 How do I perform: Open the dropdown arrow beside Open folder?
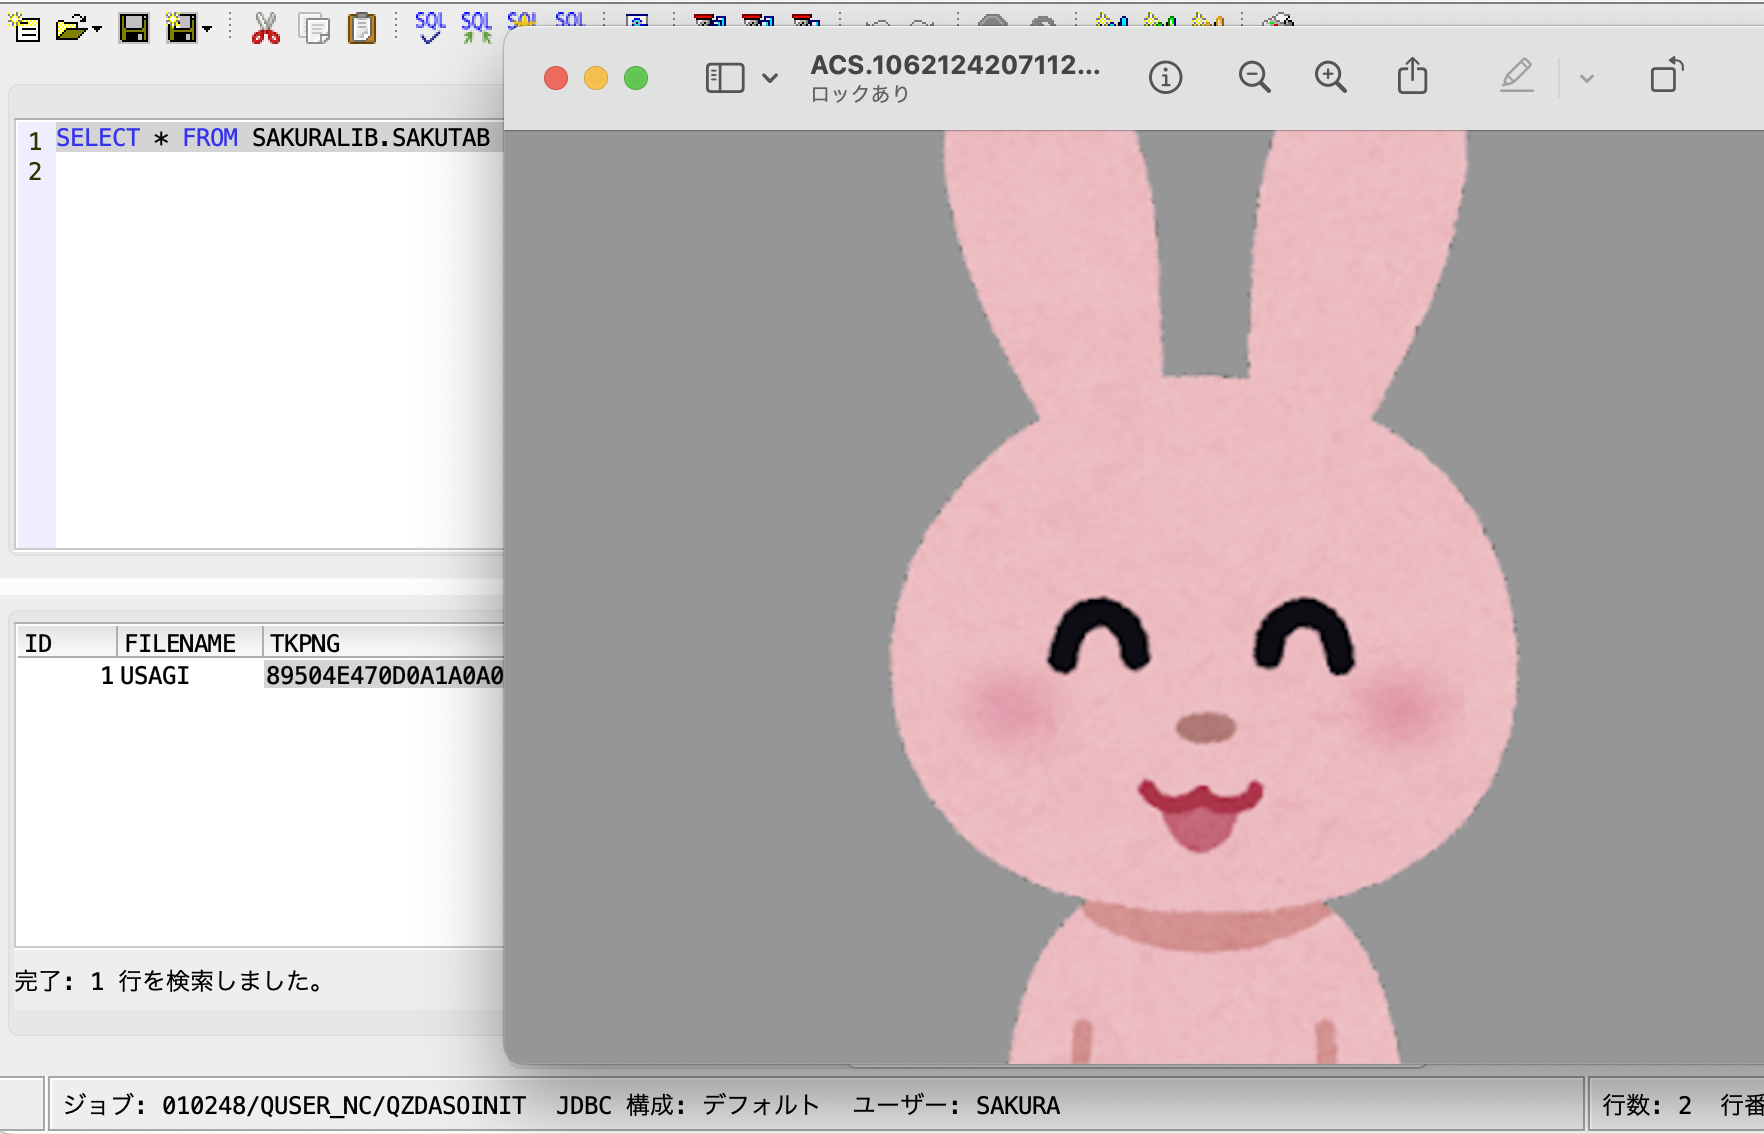[x=97, y=29]
